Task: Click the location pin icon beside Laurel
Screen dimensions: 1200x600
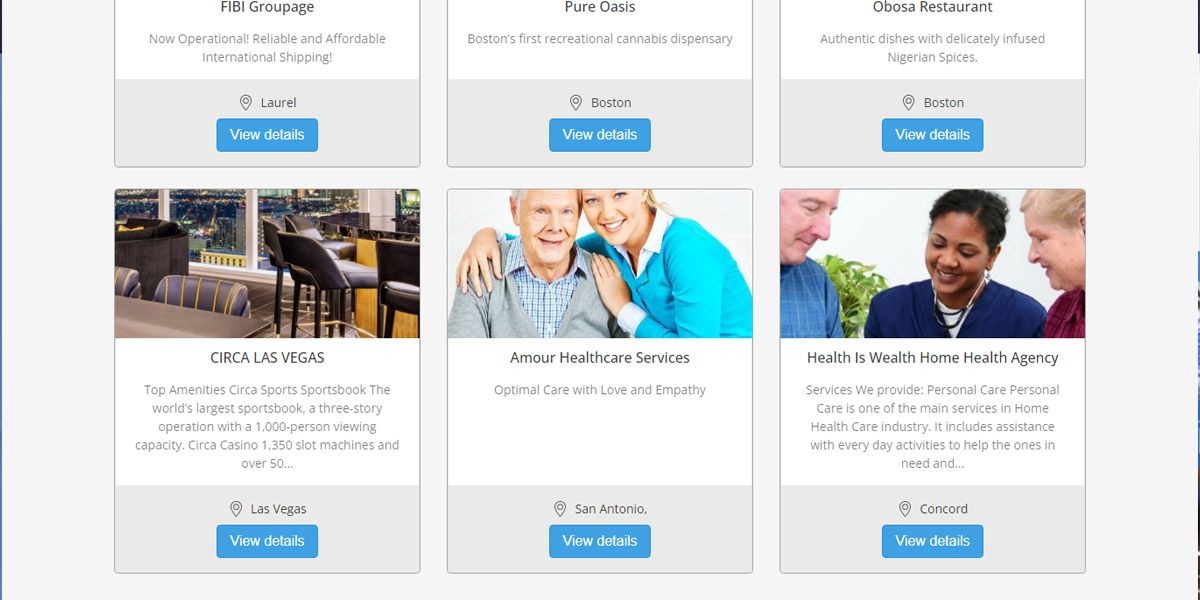Action: tap(245, 103)
